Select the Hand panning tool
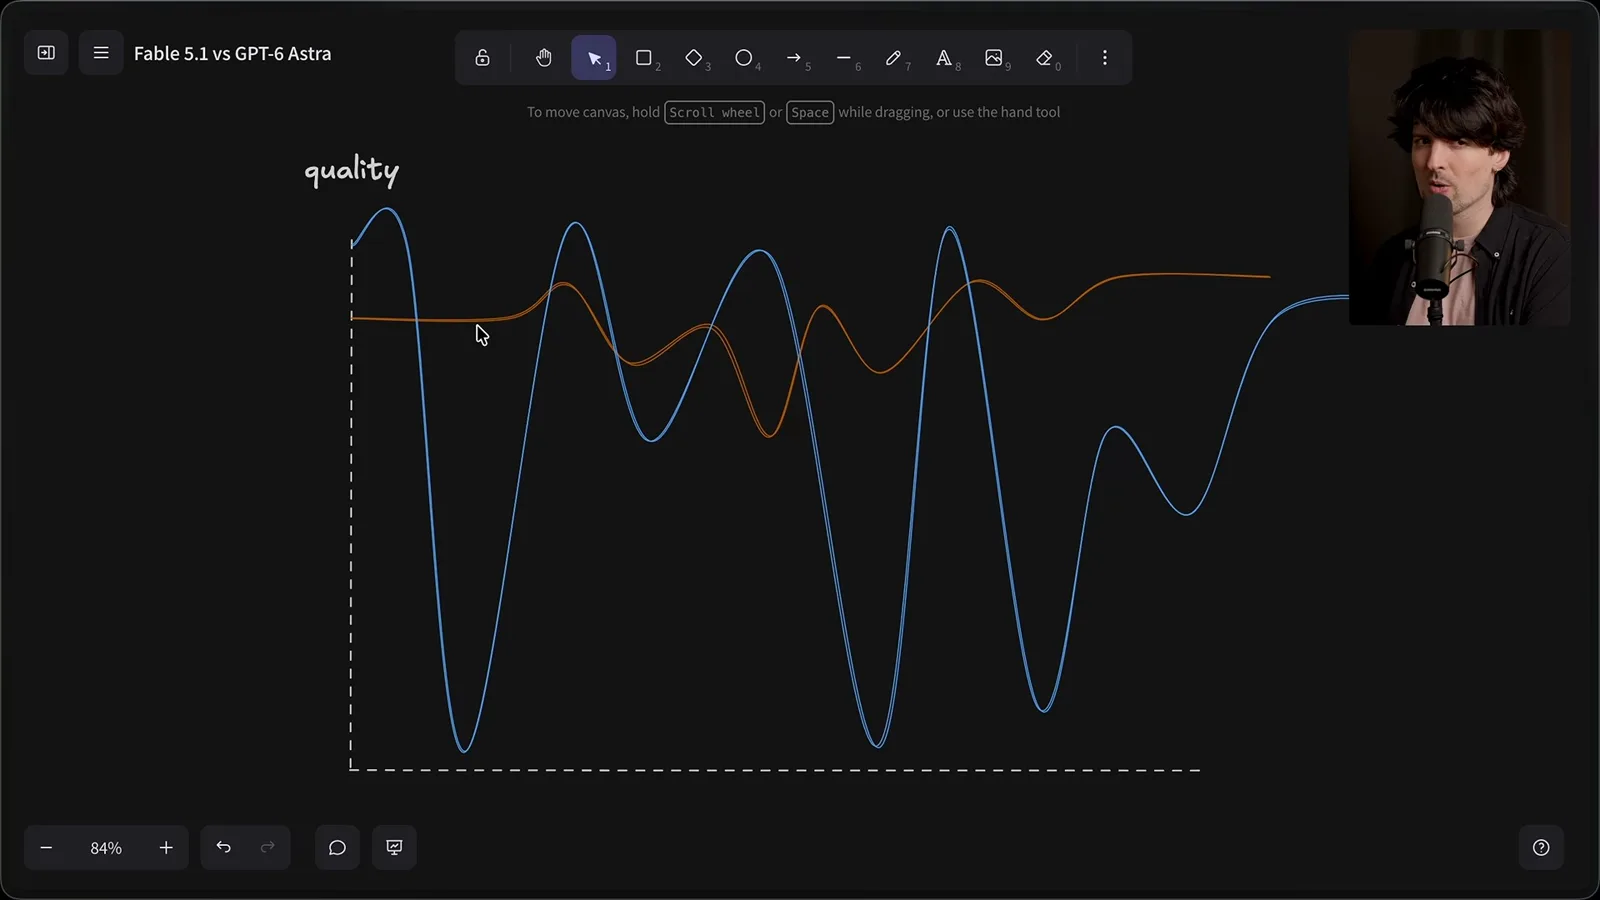The height and width of the screenshot is (900, 1600). pos(543,58)
